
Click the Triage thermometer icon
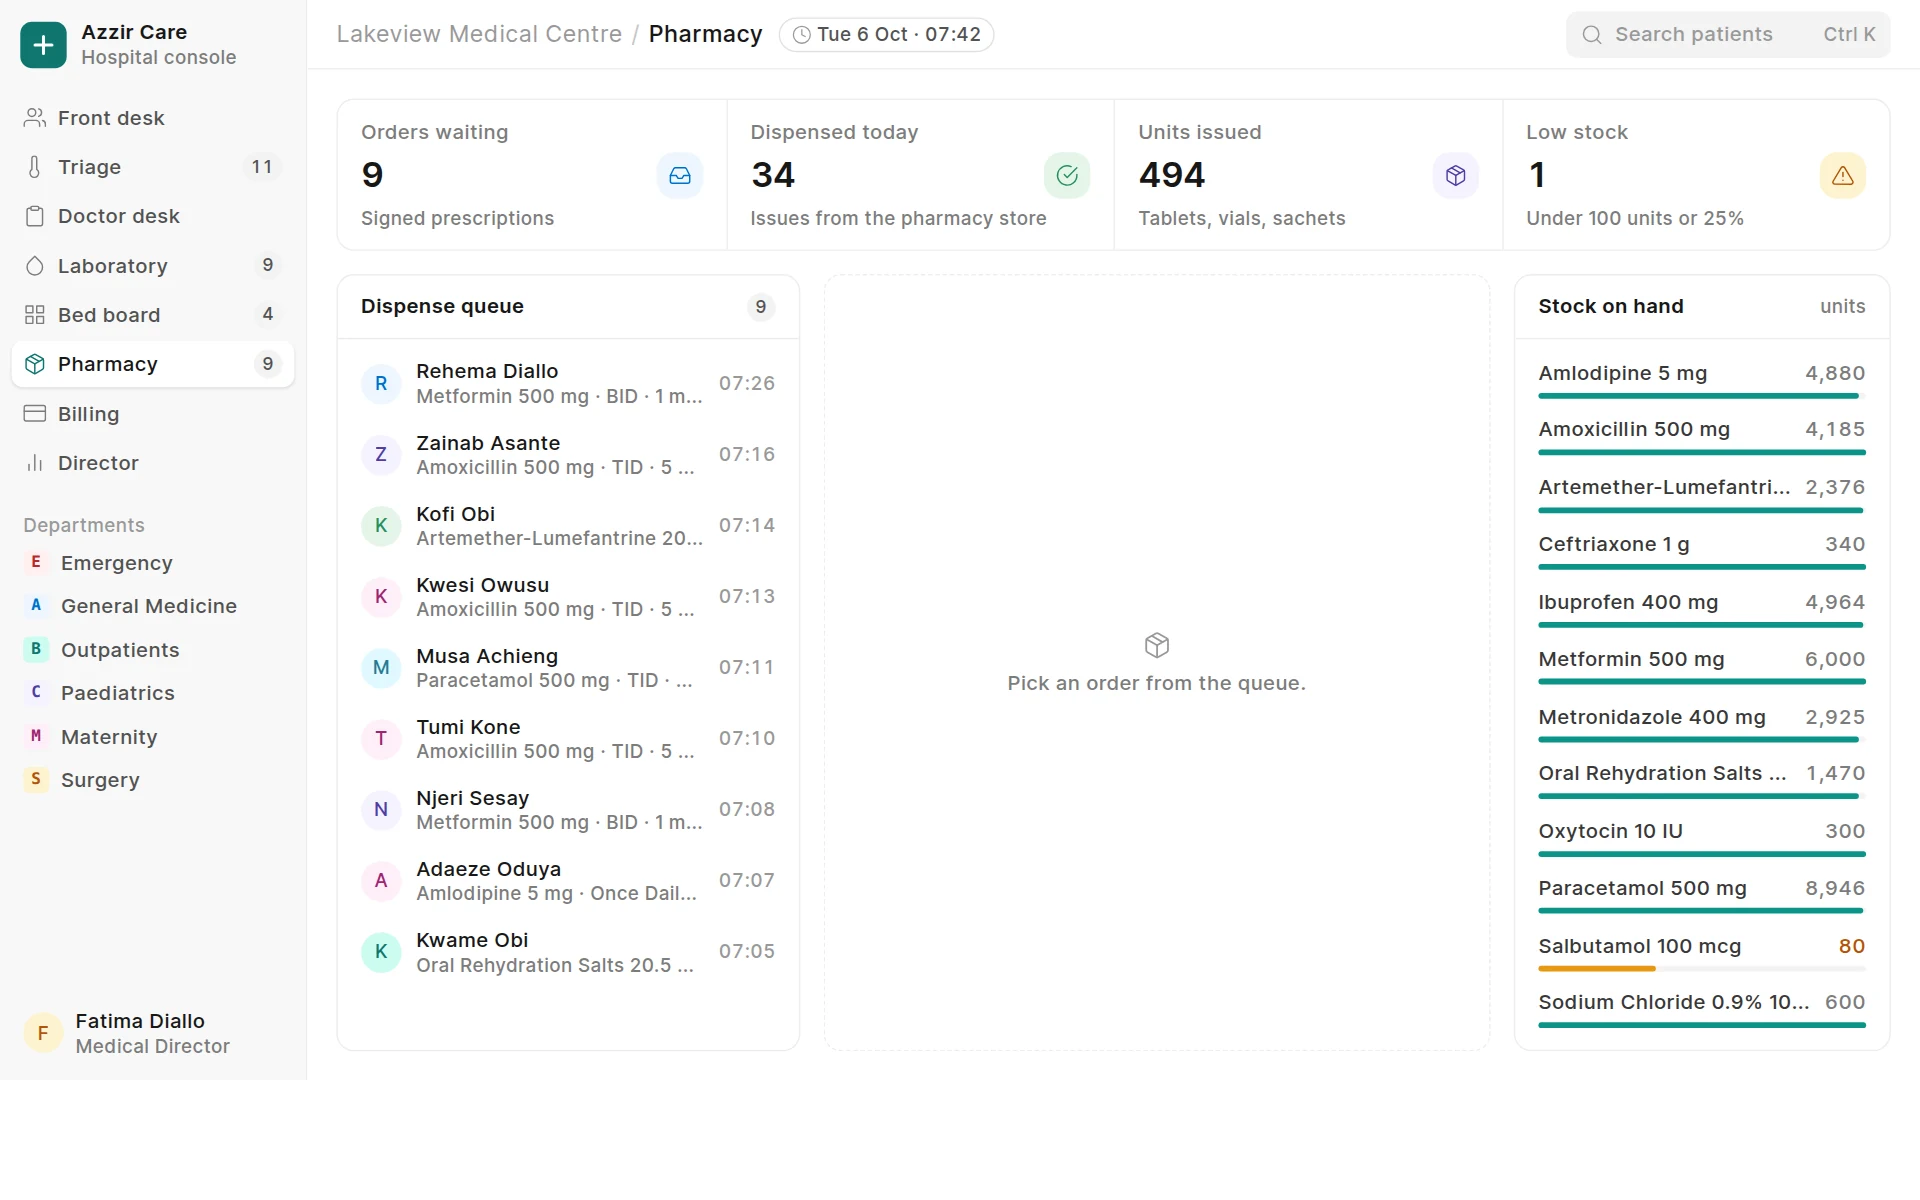click(35, 167)
